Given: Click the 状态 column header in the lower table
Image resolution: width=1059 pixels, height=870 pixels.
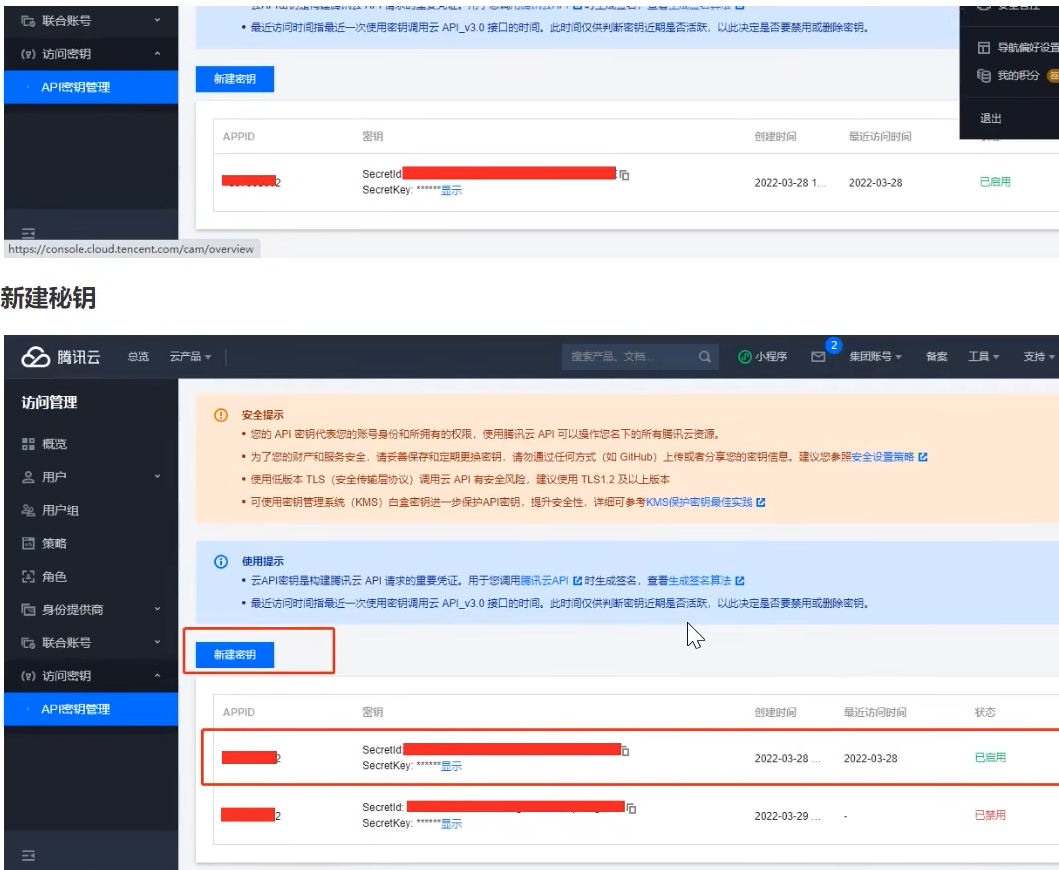Looking at the screenshot, I should [985, 713].
